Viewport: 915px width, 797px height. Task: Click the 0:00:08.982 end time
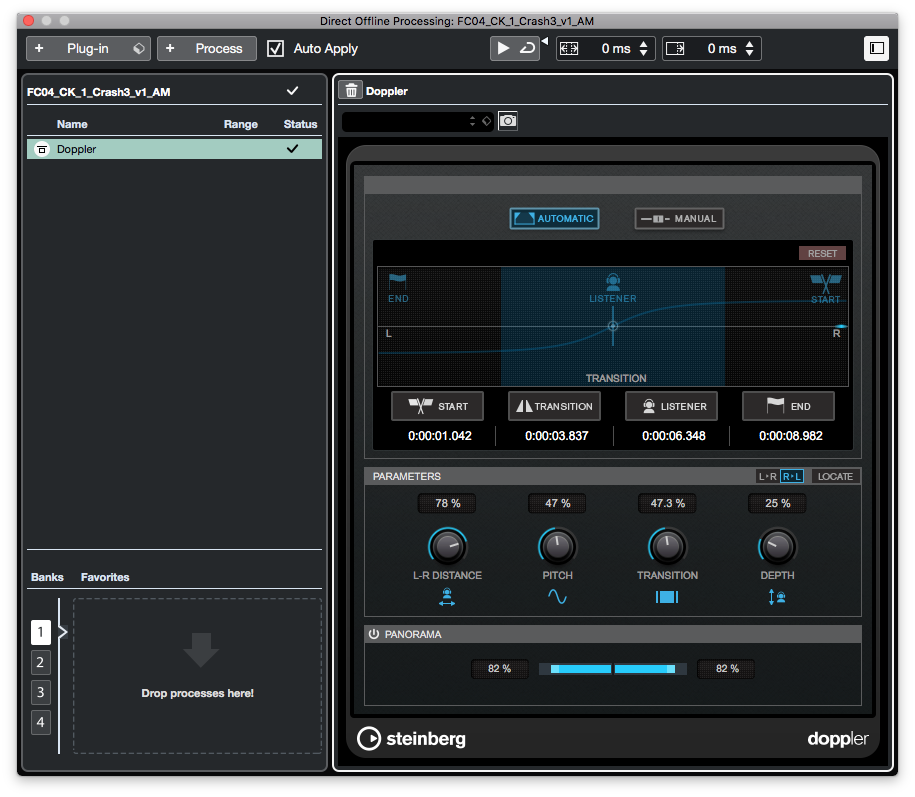coord(790,436)
